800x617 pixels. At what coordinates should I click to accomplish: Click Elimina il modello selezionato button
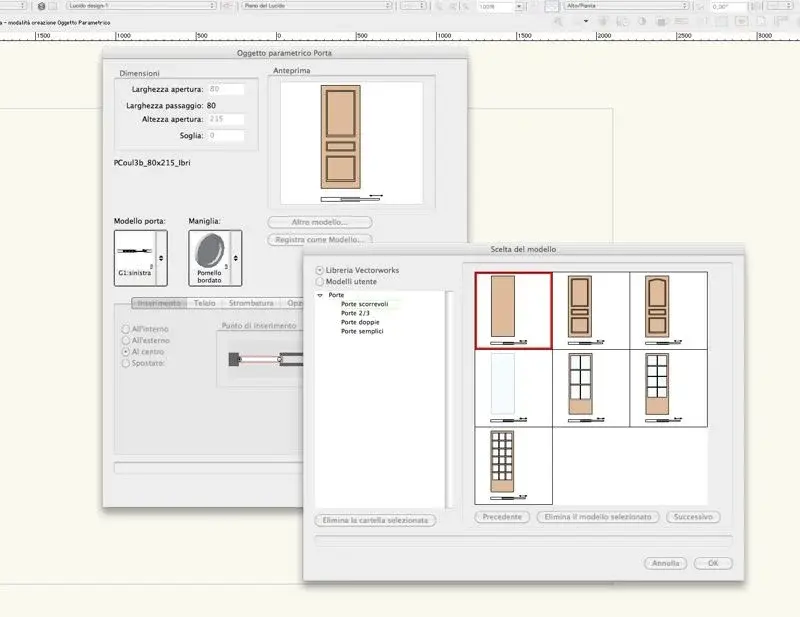pyautogui.click(x=597, y=517)
